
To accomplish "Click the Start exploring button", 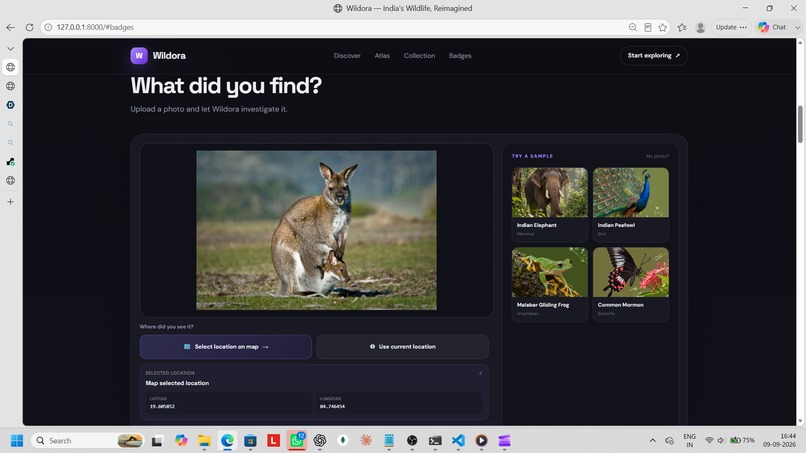I will (x=653, y=56).
